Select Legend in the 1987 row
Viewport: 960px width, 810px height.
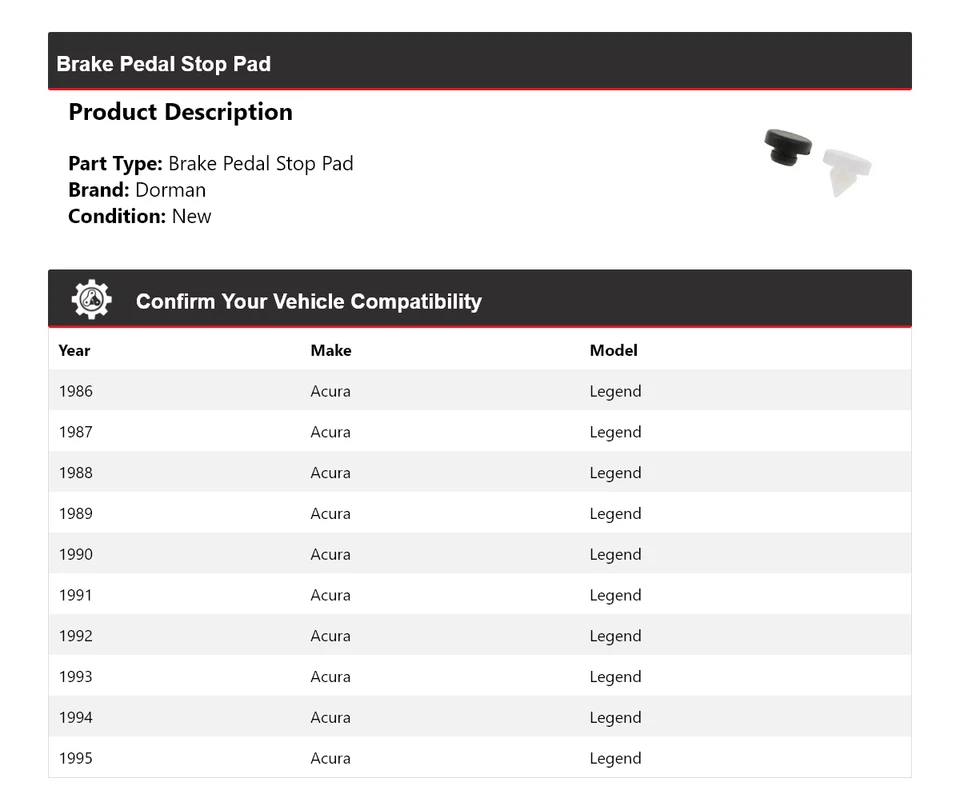tap(615, 432)
